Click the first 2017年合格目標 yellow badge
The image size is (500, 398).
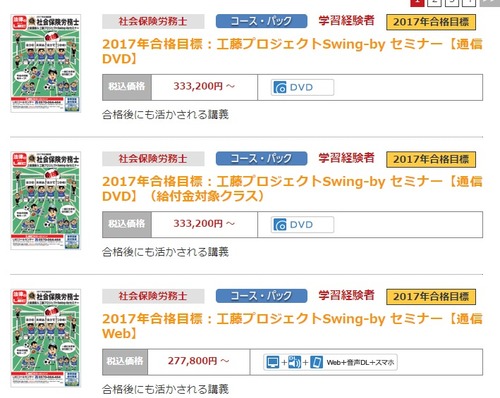pos(431,22)
